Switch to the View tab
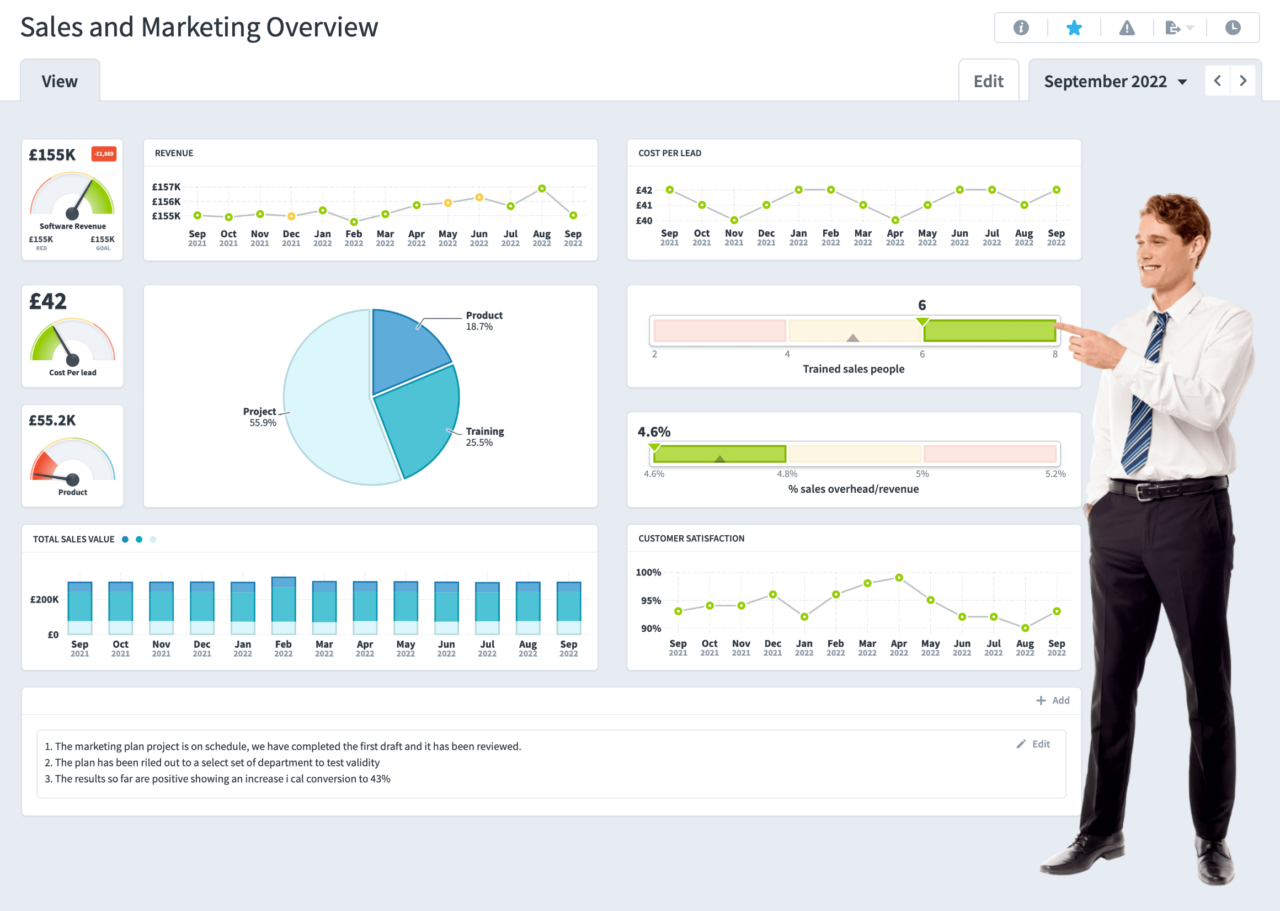The width and height of the screenshot is (1280, 911). pos(59,80)
